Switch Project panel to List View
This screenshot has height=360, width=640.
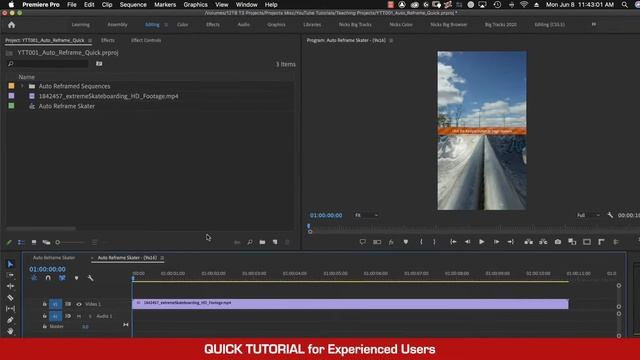tap(21, 242)
